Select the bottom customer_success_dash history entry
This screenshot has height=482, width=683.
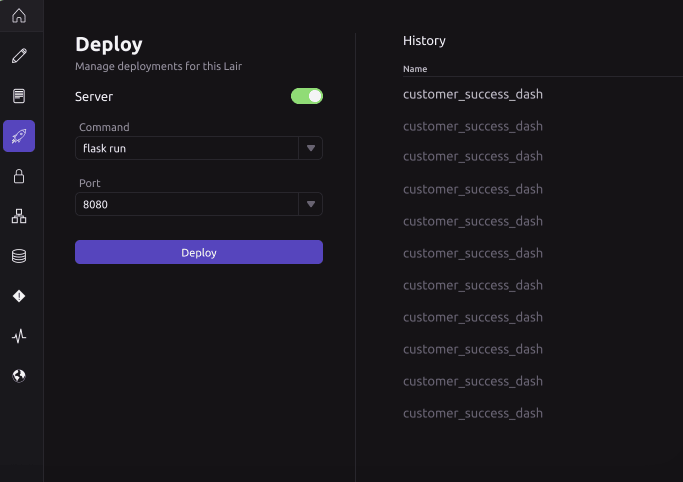click(472, 413)
